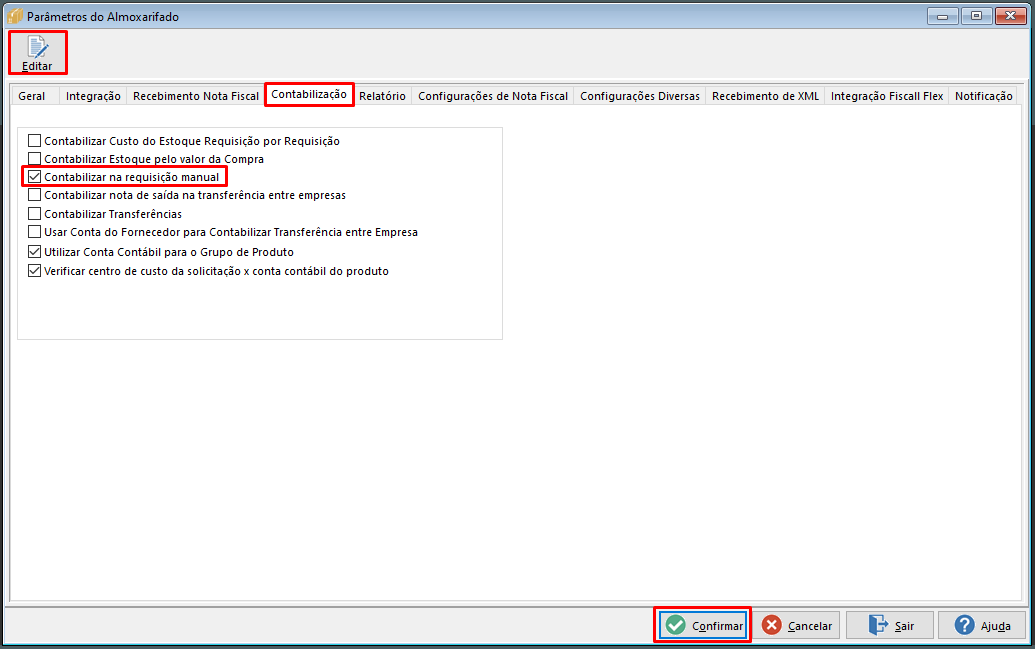Toggle Verificar centro de custo da solicitação
This screenshot has width=1035, height=649.
pyautogui.click(x=34, y=271)
